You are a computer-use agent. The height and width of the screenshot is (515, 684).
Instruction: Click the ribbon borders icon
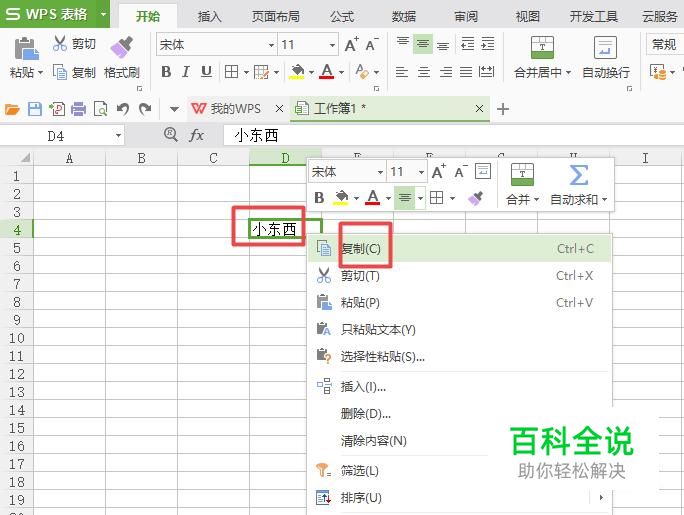pos(231,72)
